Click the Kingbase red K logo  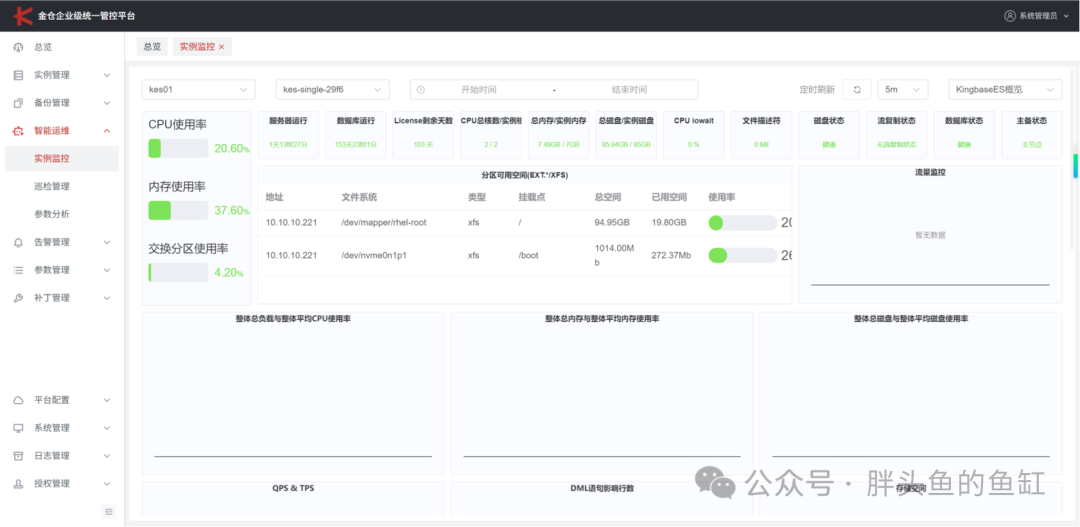point(23,15)
